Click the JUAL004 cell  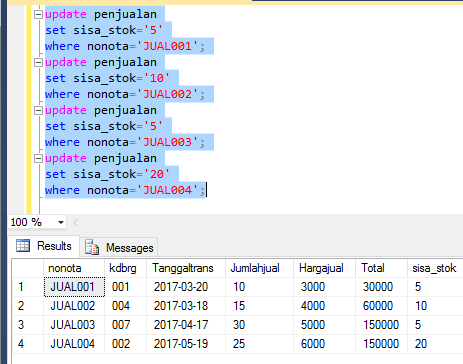(x=74, y=344)
